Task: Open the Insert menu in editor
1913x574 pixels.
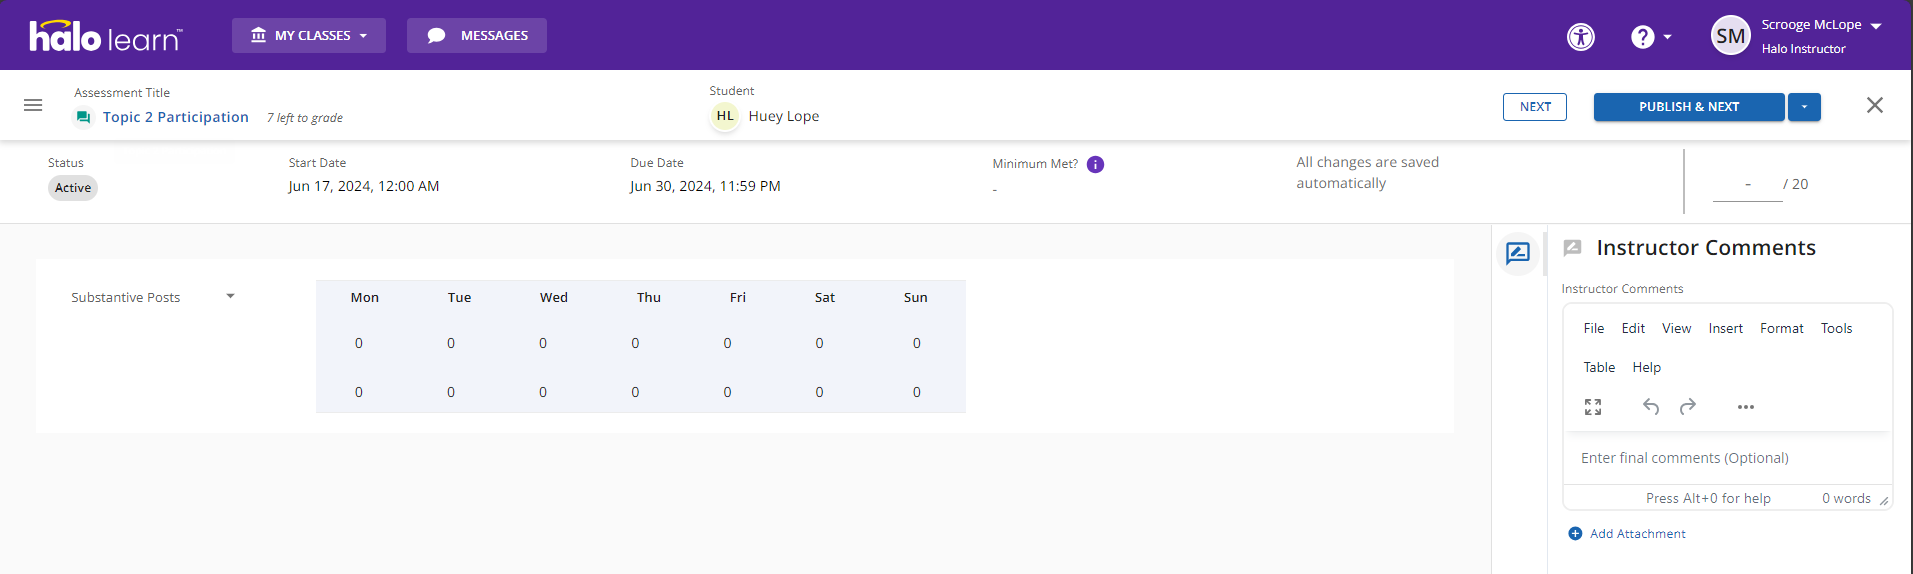Action: (1725, 329)
